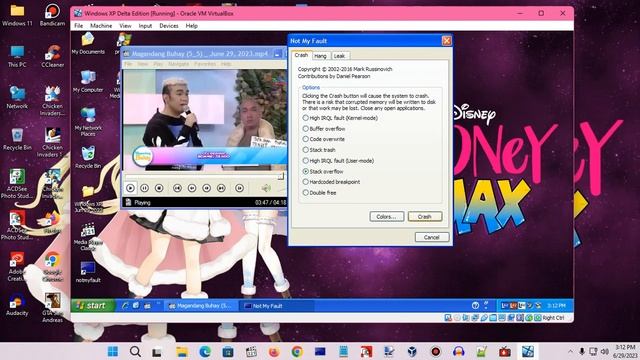This screenshot has width=640, height=360.
Task: Open This PC on host desktop
Action: click(17, 56)
